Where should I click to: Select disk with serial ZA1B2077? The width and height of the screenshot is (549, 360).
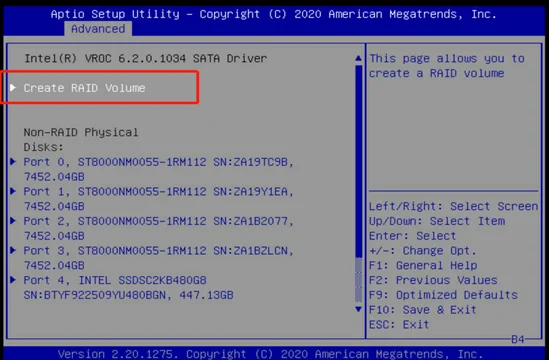158,228
